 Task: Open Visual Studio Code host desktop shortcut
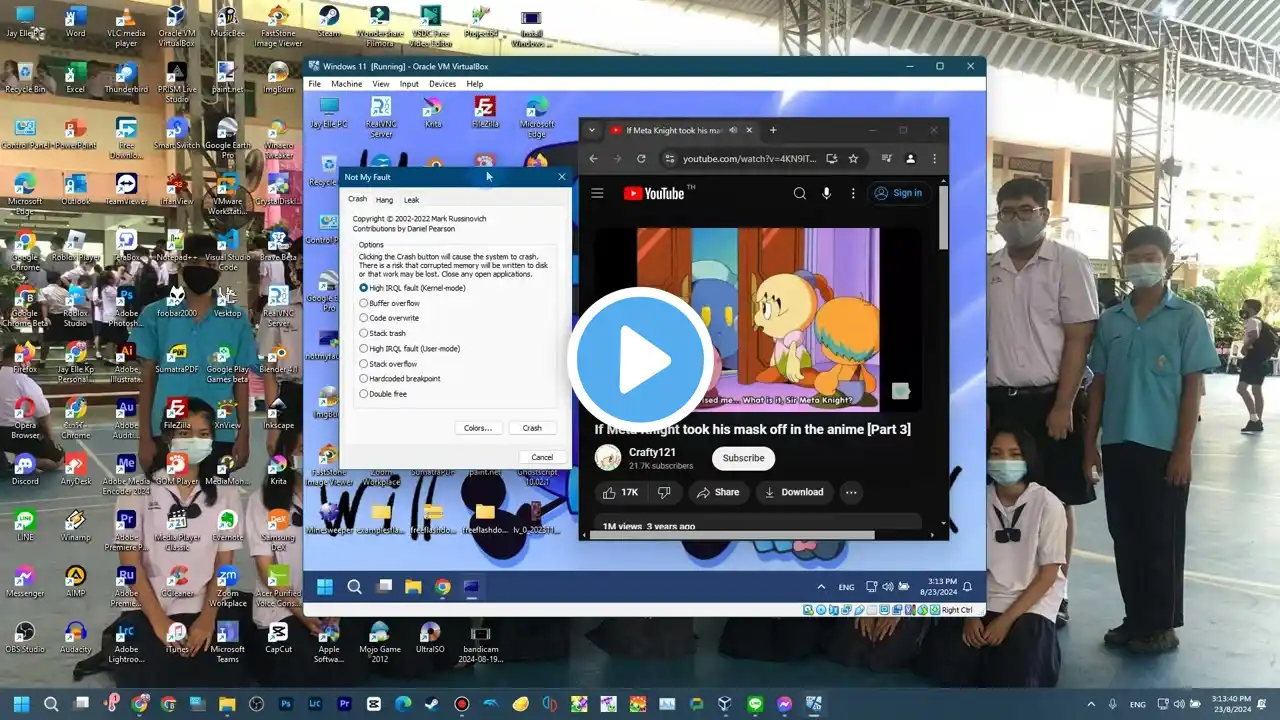[x=228, y=249]
